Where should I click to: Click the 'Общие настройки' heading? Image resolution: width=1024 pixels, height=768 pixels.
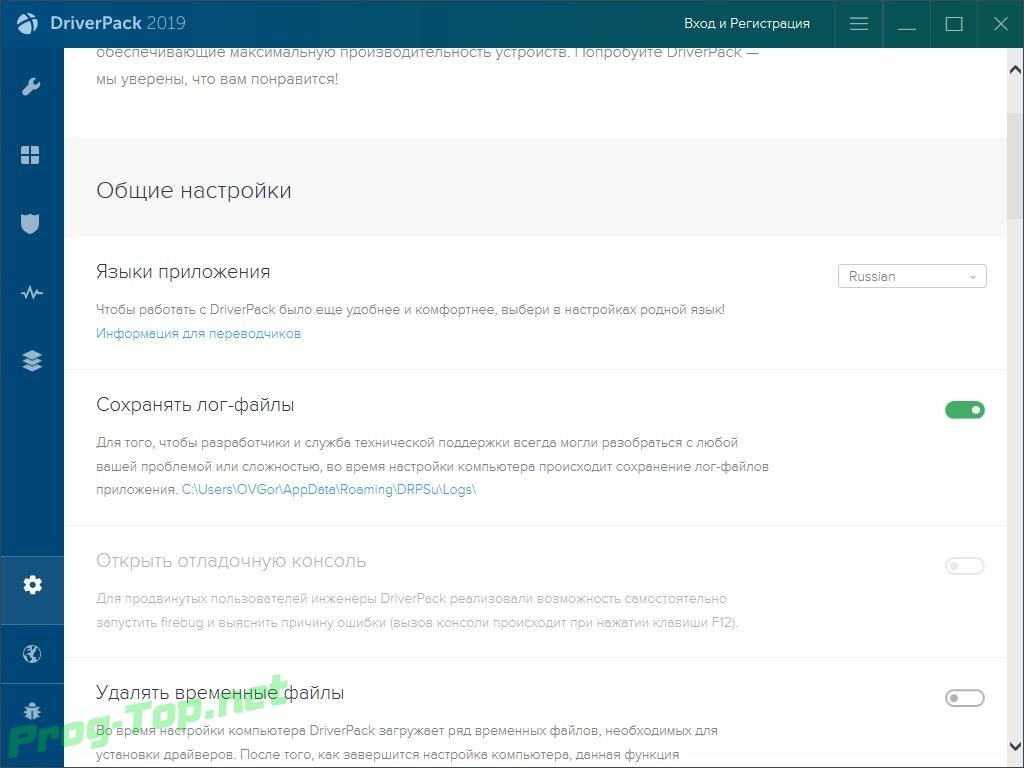point(194,191)
